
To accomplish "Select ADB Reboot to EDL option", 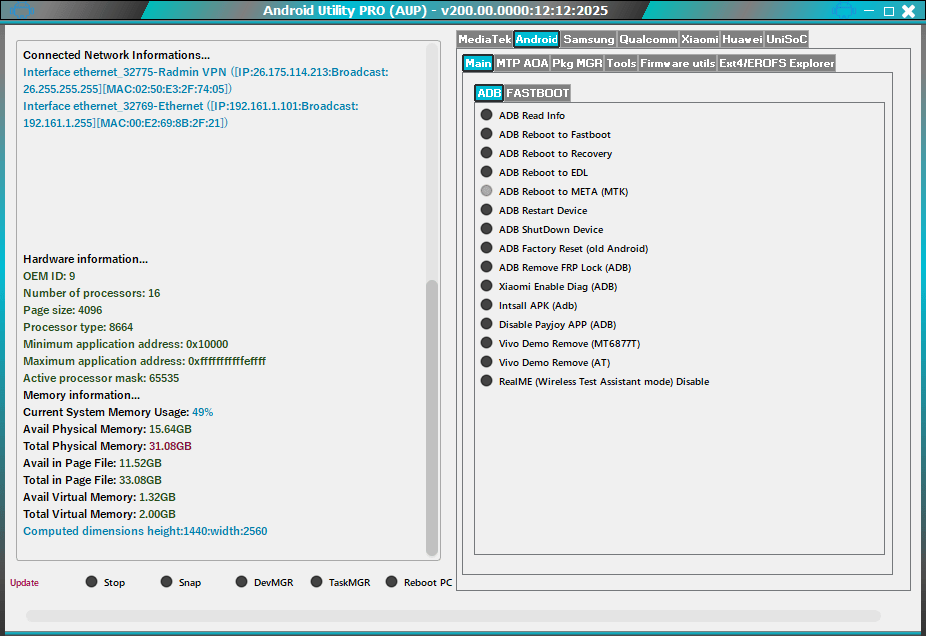I will [534, 172].
